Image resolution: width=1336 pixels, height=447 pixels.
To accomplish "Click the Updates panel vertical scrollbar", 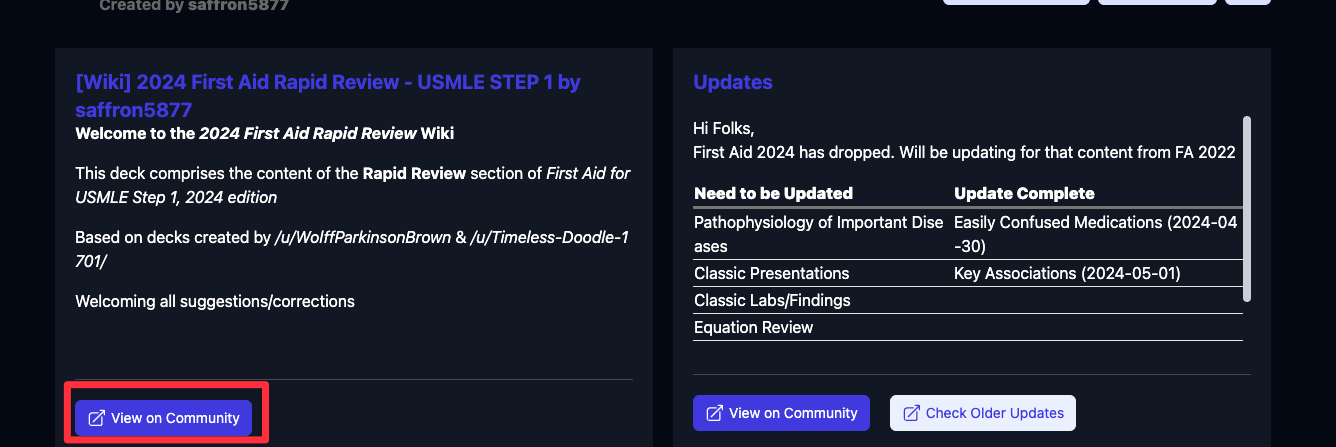I will [x=1246, y=208].
